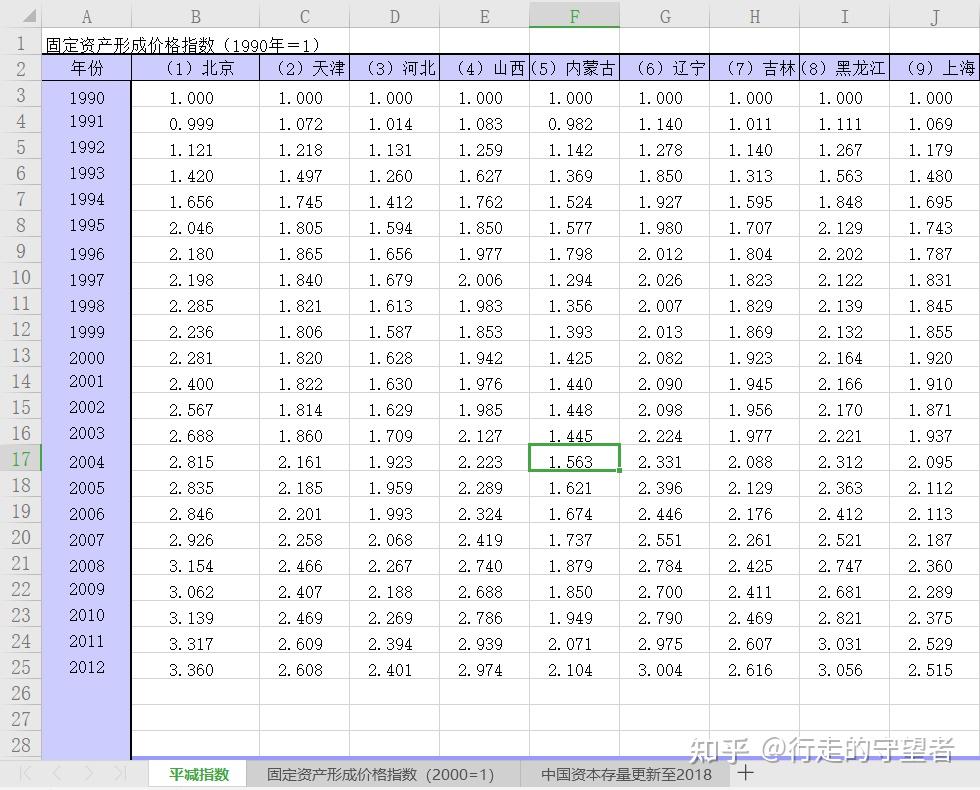Add a new worksheet with the plus icon

click(x=747, y=774)
